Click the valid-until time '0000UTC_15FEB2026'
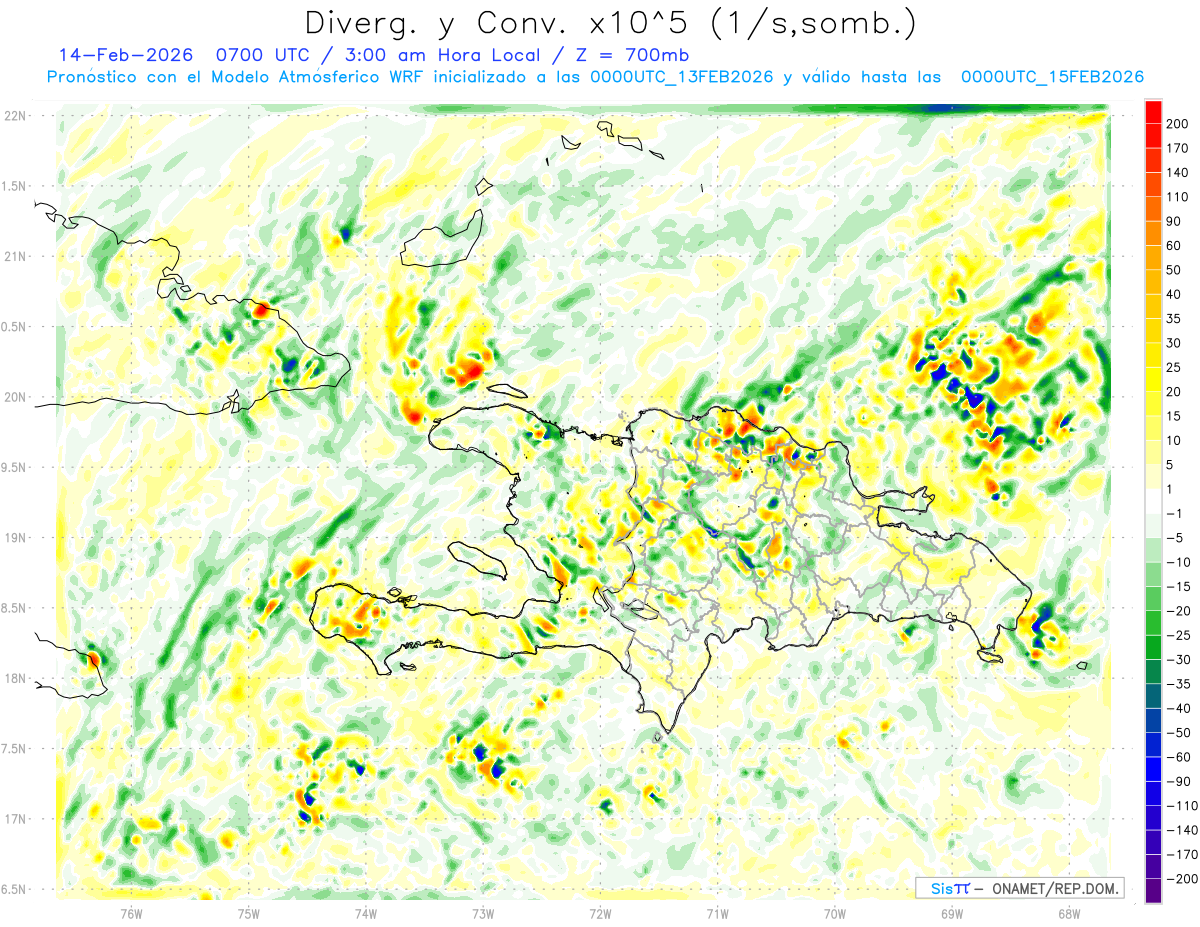This screenshot has height=927, width=1200. [x=1051, y=77]
